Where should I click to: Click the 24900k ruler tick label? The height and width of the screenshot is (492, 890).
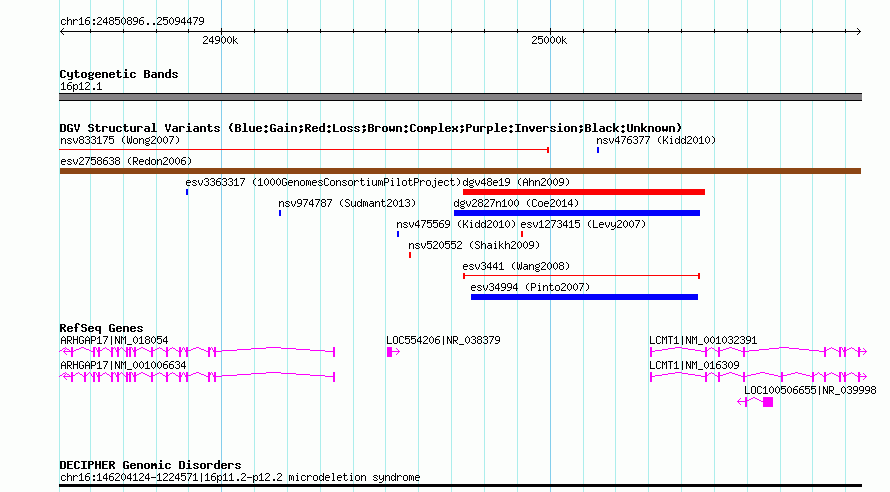[220, 40]
